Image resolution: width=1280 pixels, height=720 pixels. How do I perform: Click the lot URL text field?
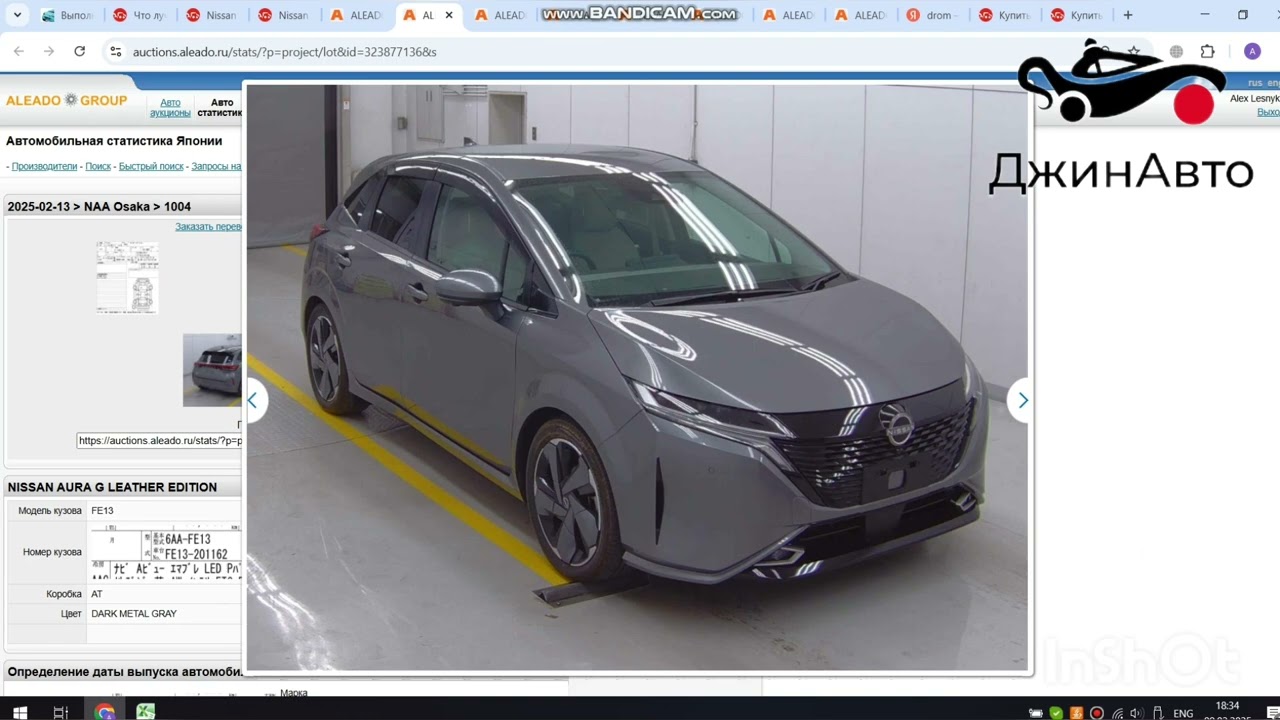pyautogui.click(x=159, y=440)
